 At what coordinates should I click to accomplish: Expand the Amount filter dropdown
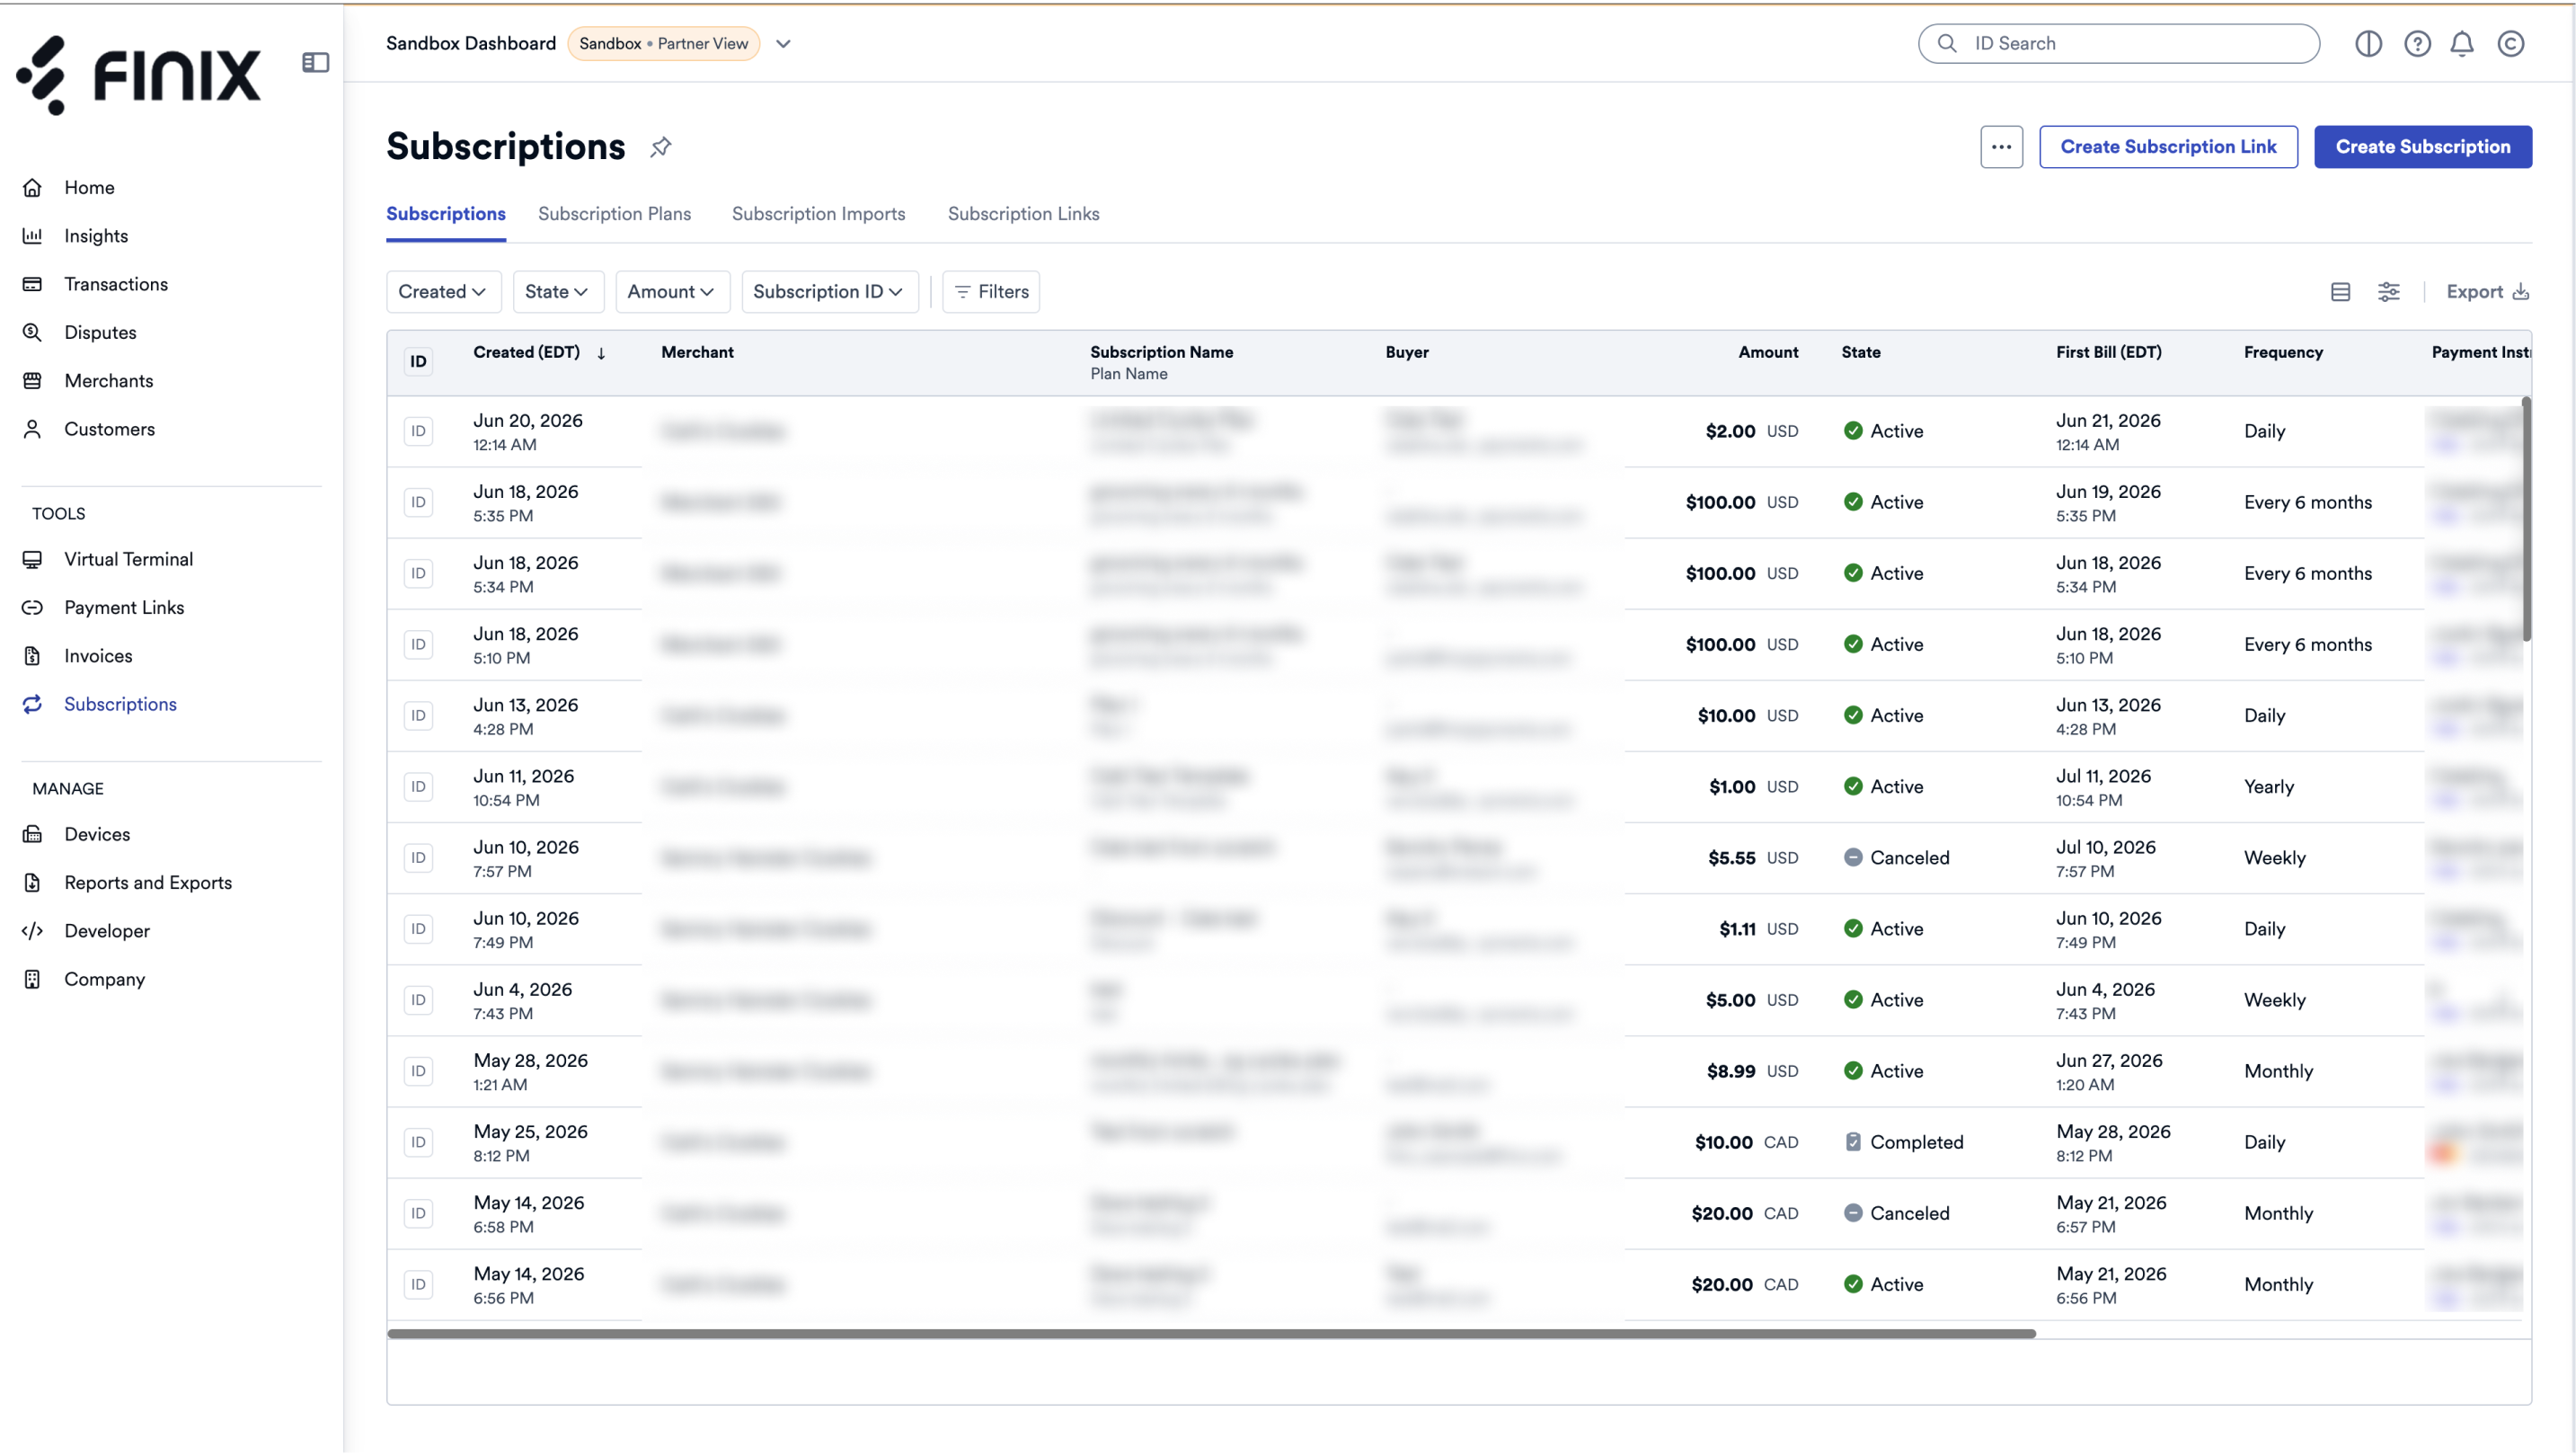point(671,292)
